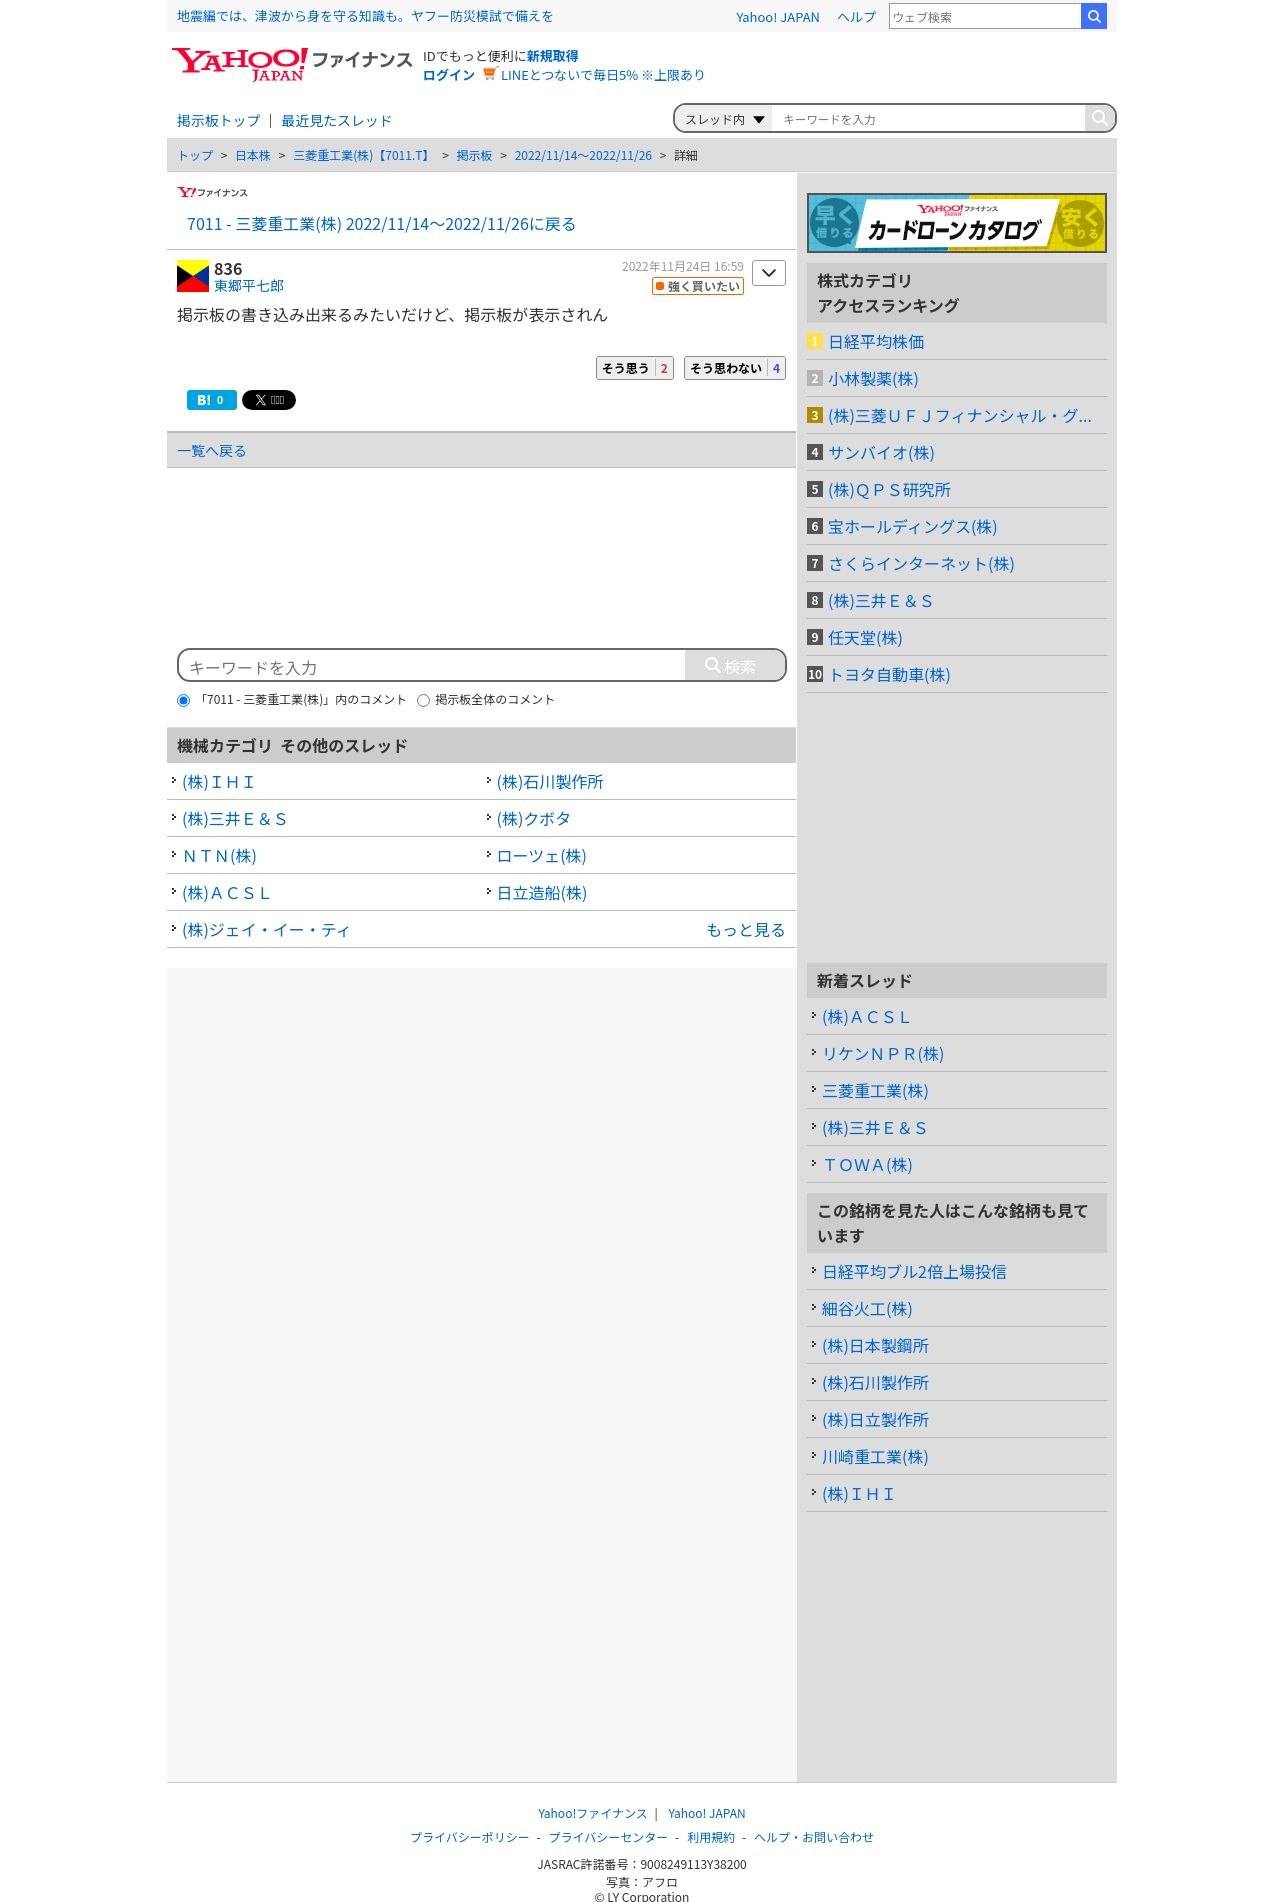Open the user avatar of 東郷平七郎

coord(193,276)
